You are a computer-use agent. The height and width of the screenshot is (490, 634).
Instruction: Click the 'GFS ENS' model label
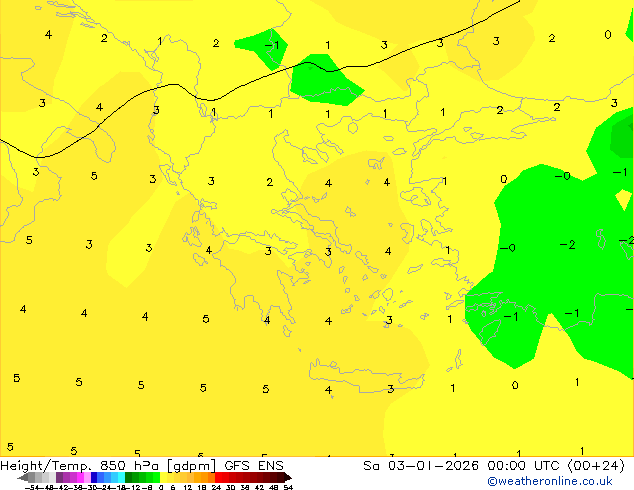254,466
